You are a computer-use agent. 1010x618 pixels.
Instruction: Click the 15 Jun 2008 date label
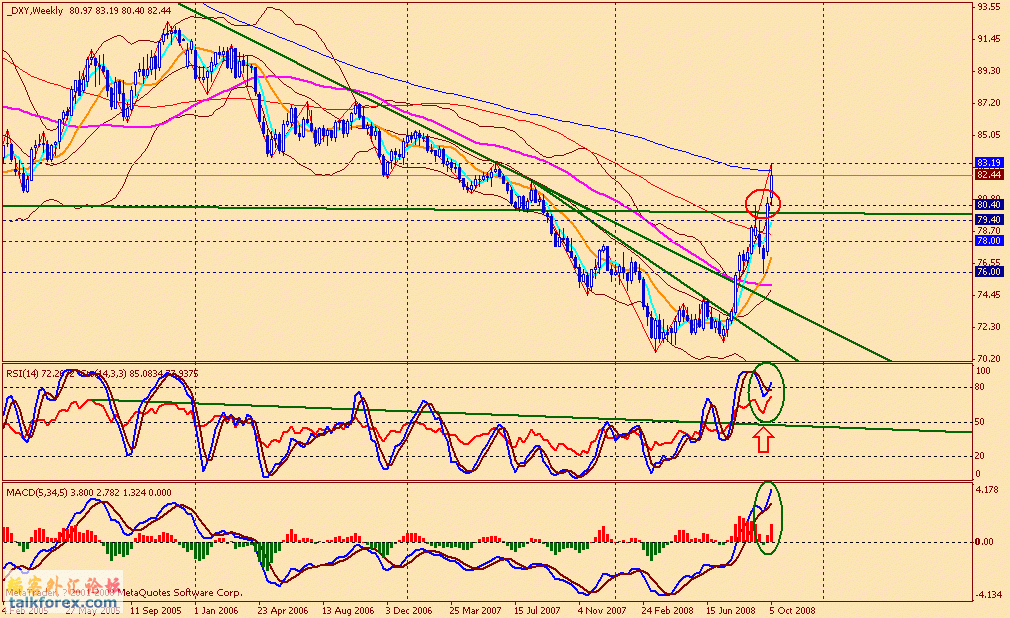pos(730,610)
